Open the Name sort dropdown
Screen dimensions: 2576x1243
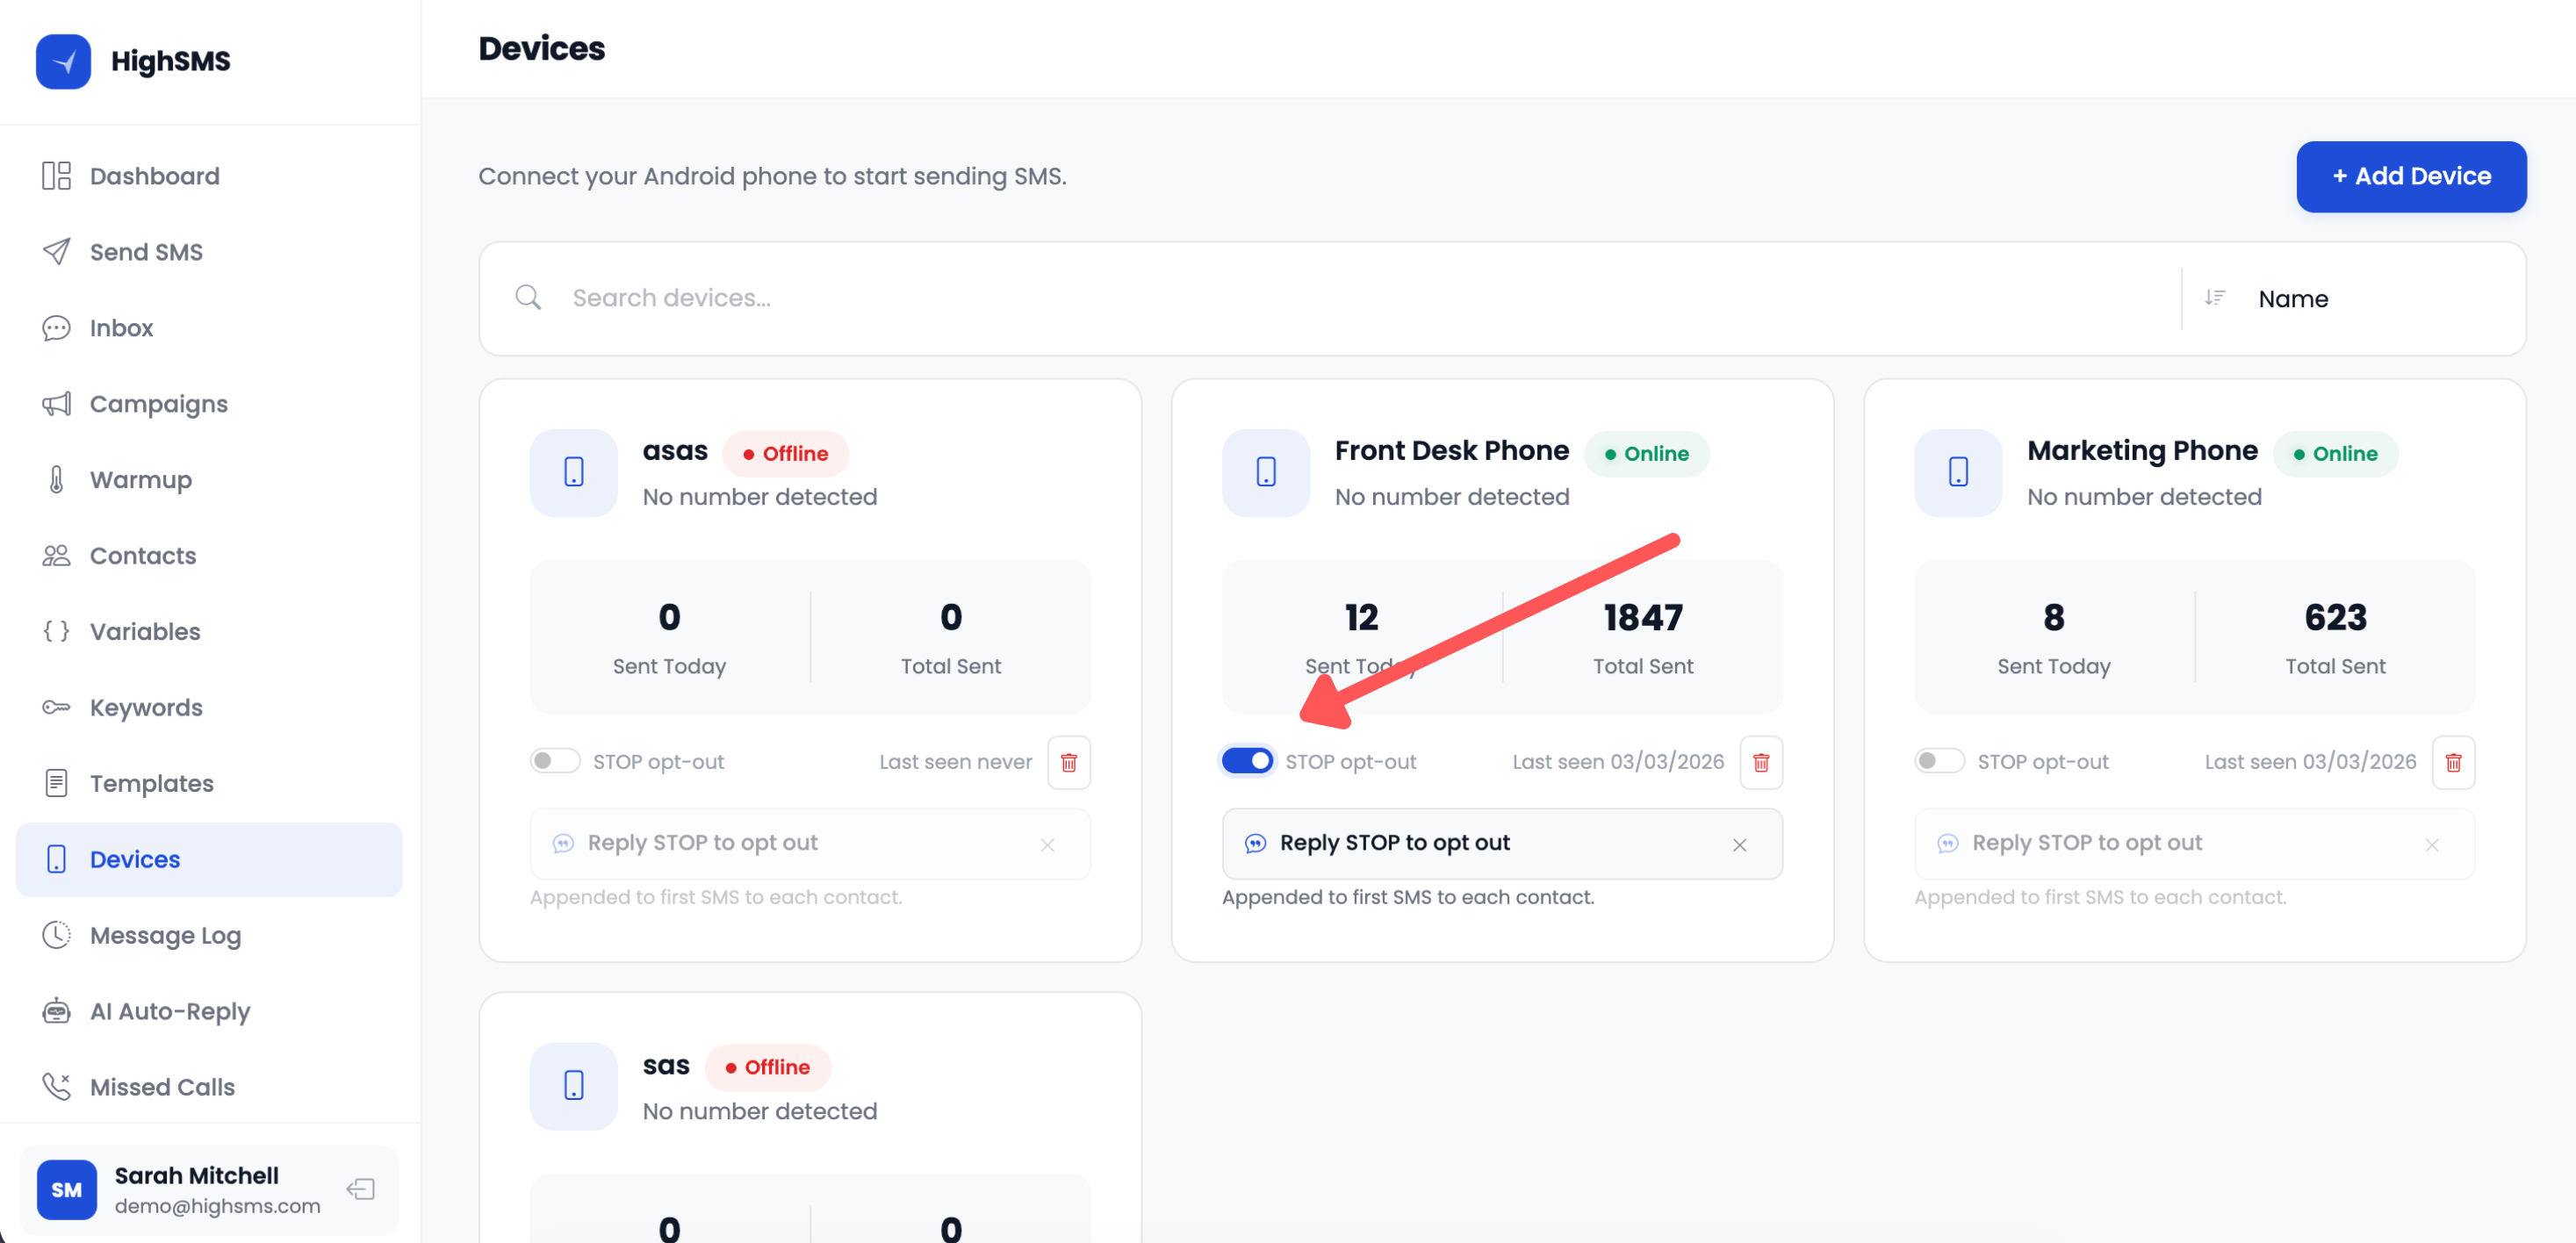(2292, 299)
